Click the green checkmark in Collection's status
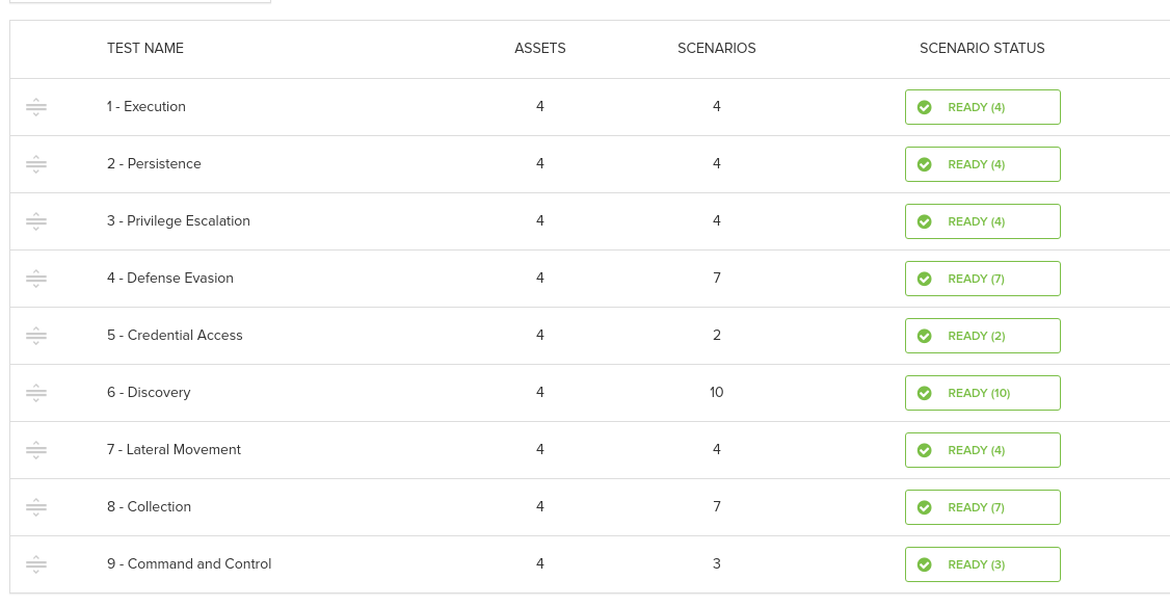1170x606 pixels. pyautogui.click(x=924, y=507)
